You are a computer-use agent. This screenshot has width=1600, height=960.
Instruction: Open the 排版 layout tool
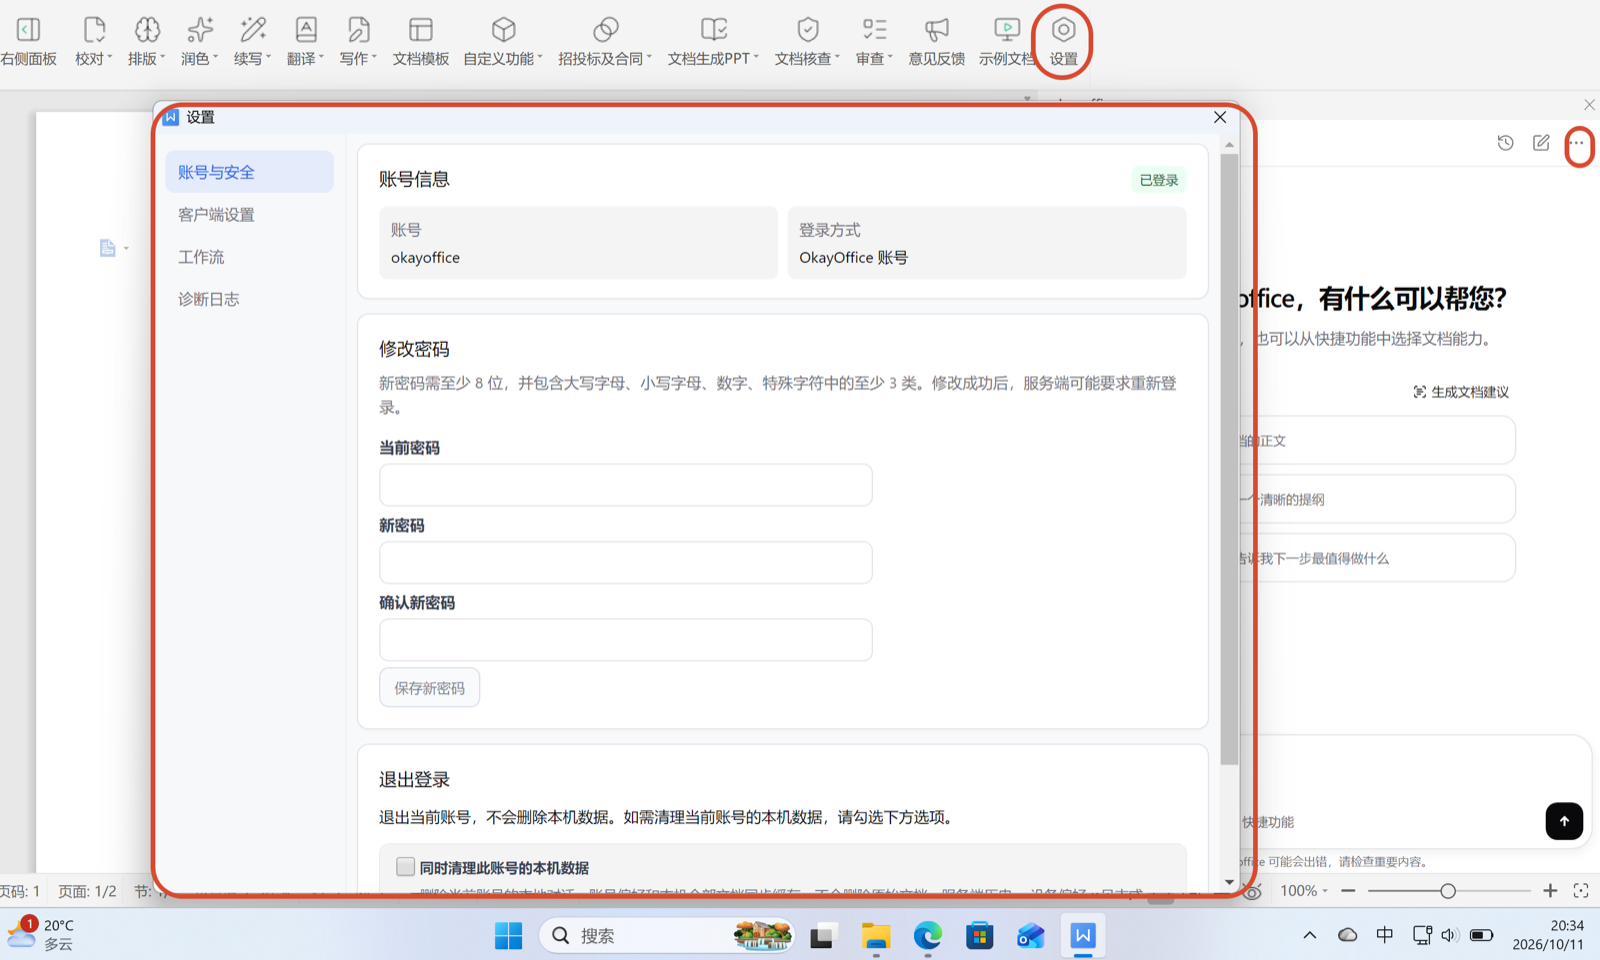pos(146,42)
